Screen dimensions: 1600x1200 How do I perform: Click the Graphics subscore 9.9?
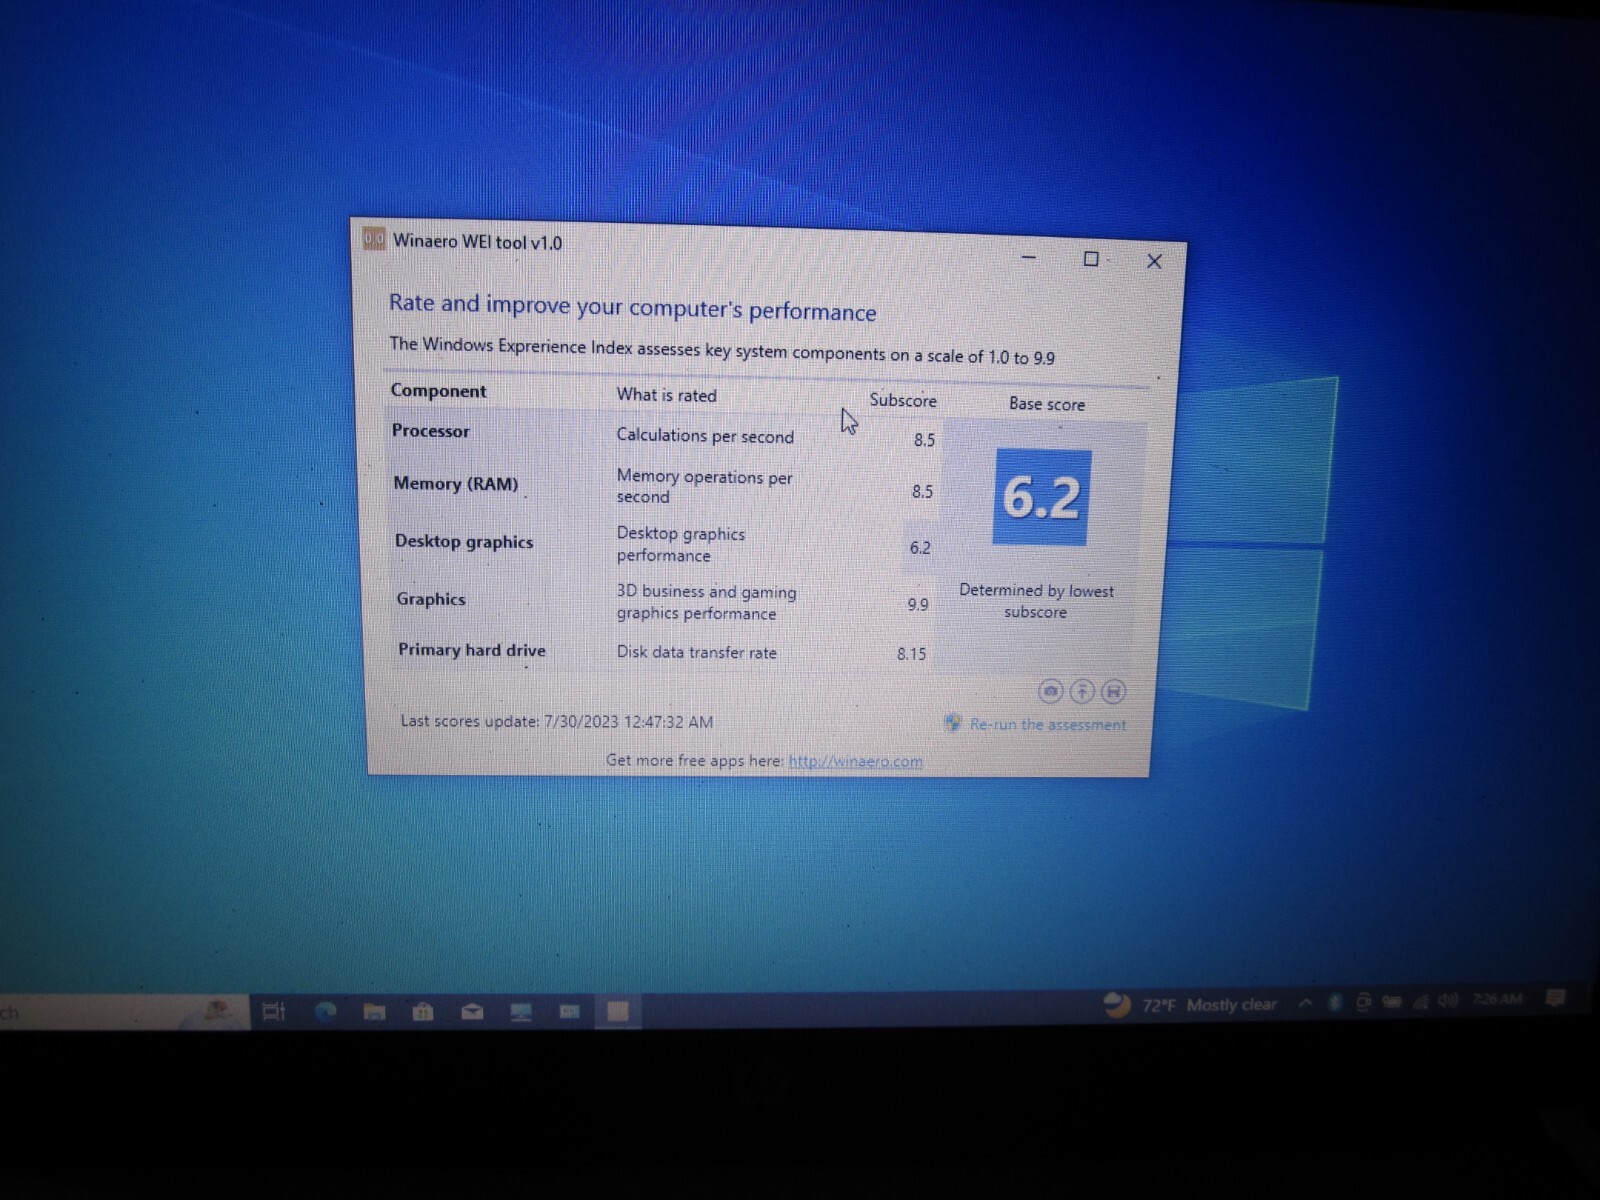918,604
